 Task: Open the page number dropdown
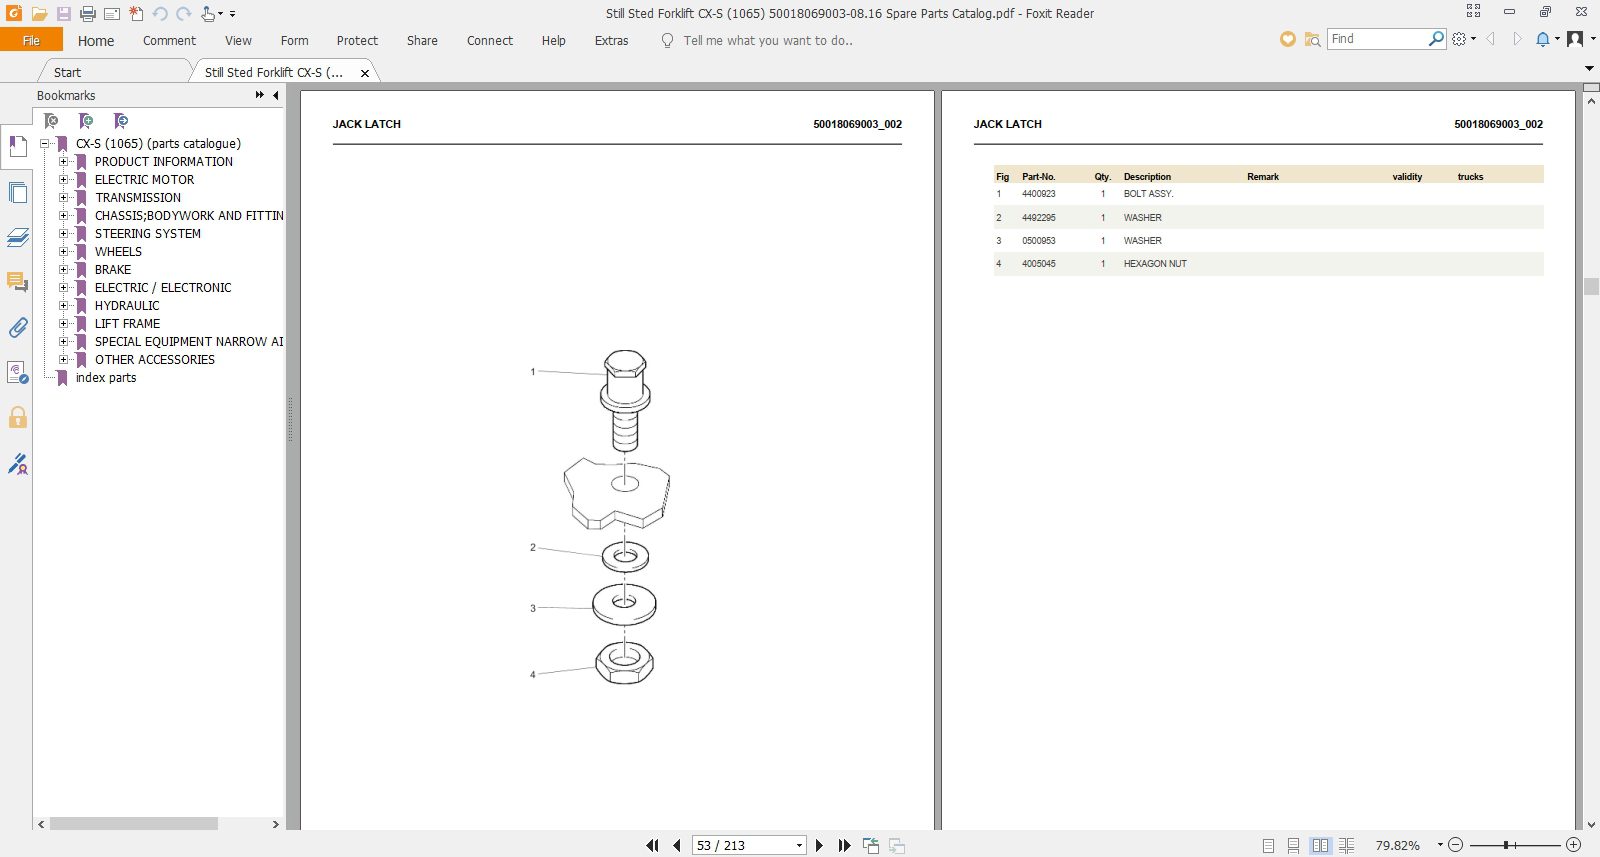[799, 846]
